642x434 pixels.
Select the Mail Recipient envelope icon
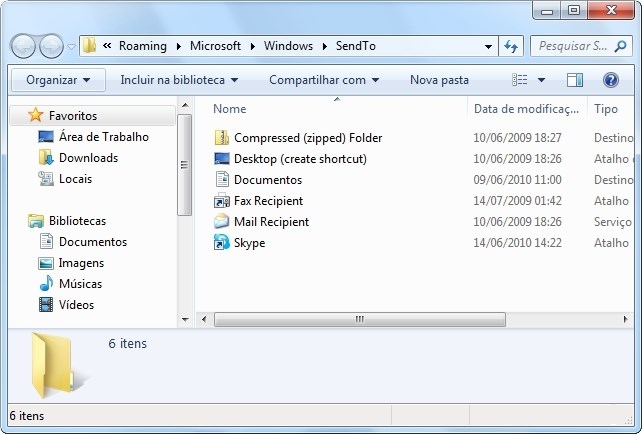[222, 222]
